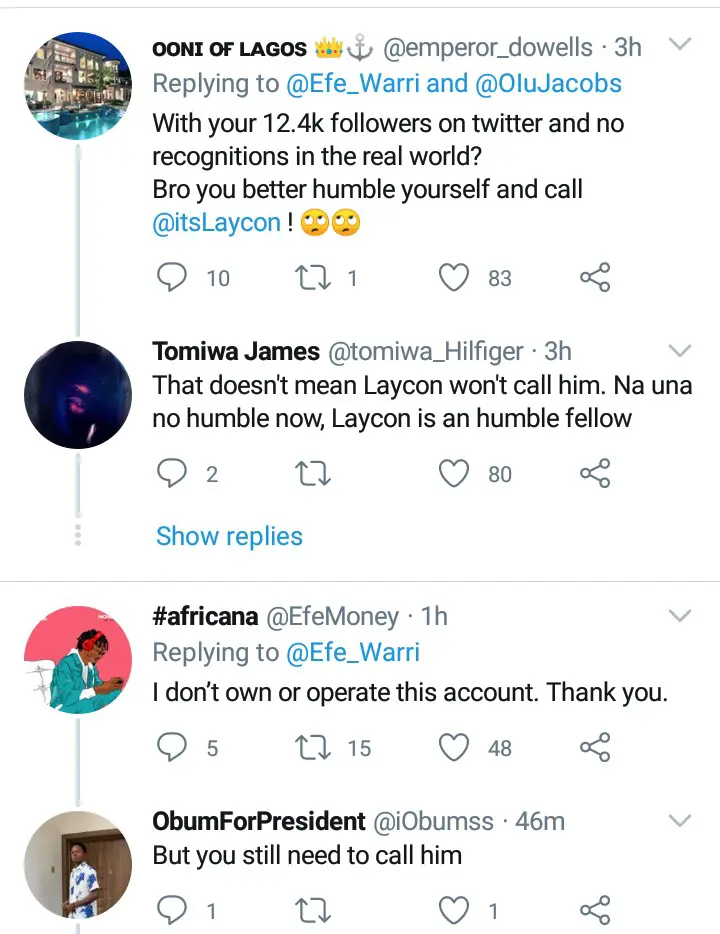Like Tomiwa James tweet
The height and width of the screenshot is (934, 720).
(455, 473)
